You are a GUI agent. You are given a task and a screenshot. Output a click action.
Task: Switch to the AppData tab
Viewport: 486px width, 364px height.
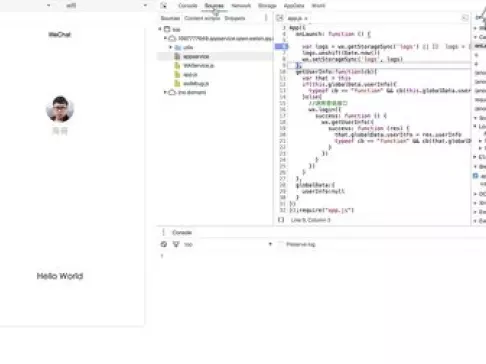click(294, 6)
